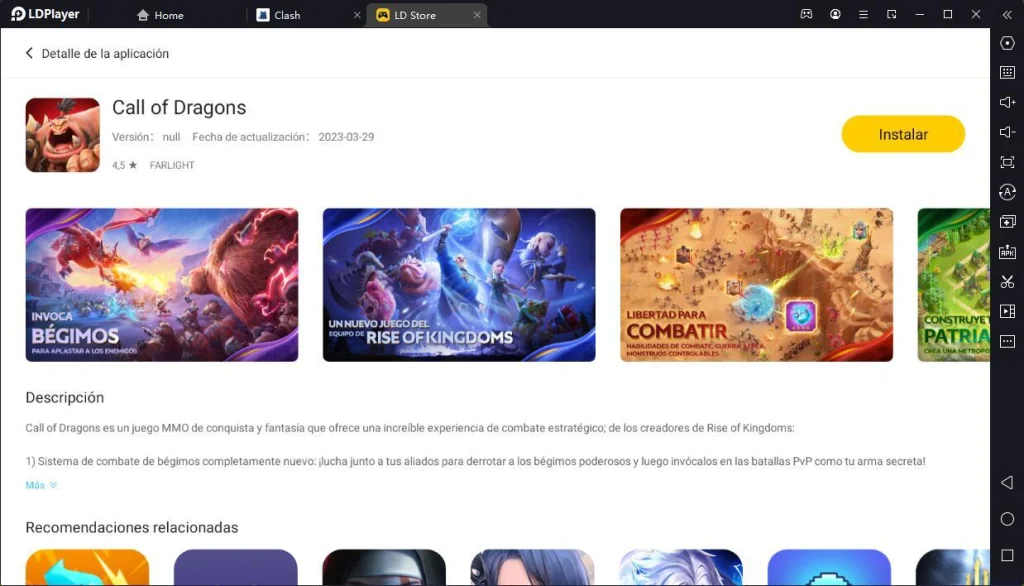1024x586 pixels.
Task: Open the Home tab
Action: pos(160,15)
